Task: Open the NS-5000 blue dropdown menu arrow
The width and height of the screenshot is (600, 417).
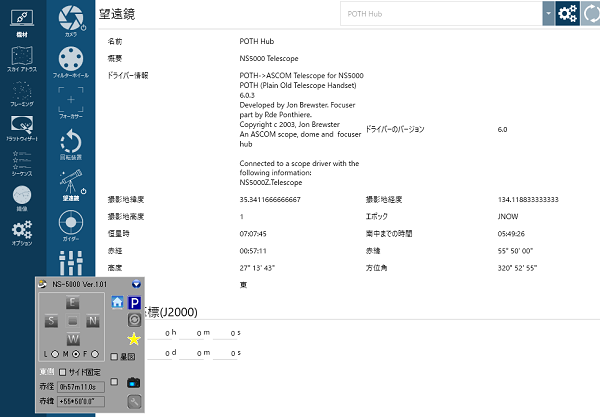Action: pos(136,284)
